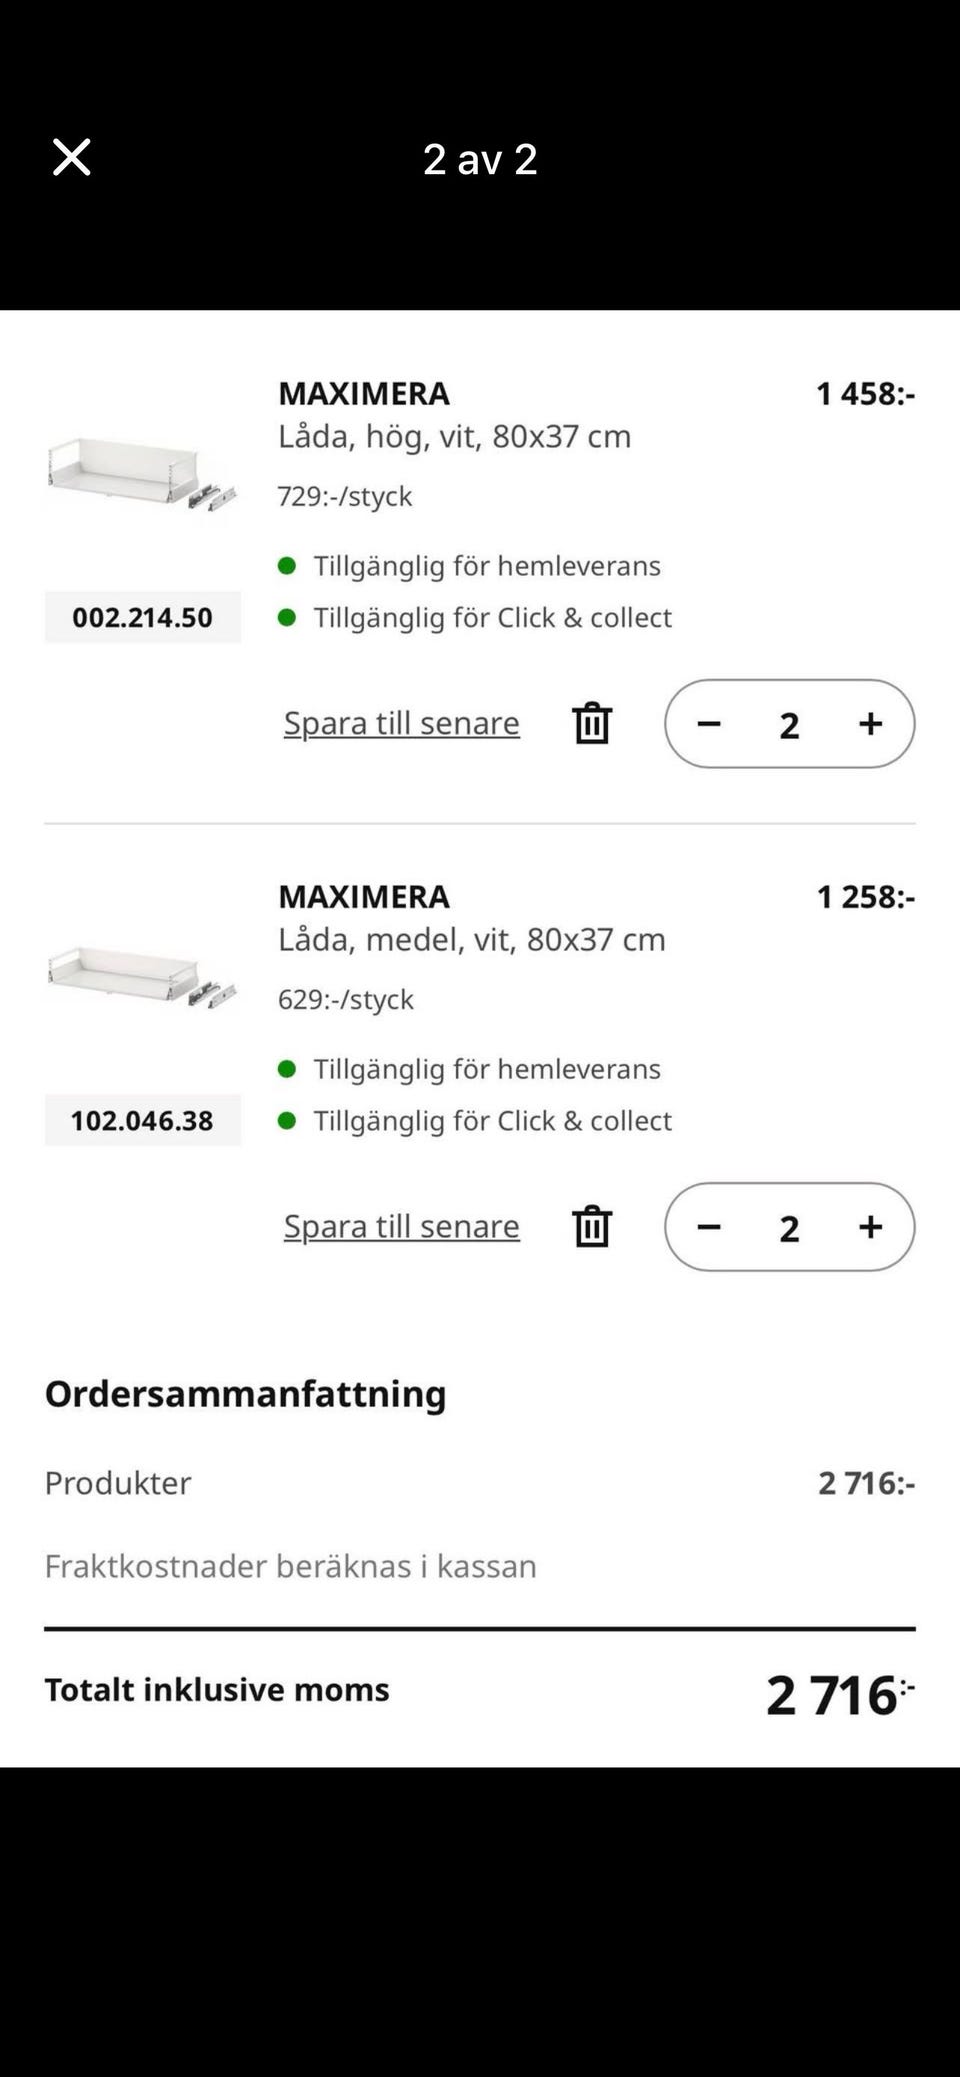Save the medium drawer for later

(x=401, y=1226)
